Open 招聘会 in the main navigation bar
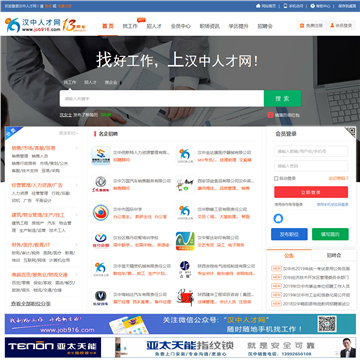Viewport: 360px width, 360px height. click(265, 26)
